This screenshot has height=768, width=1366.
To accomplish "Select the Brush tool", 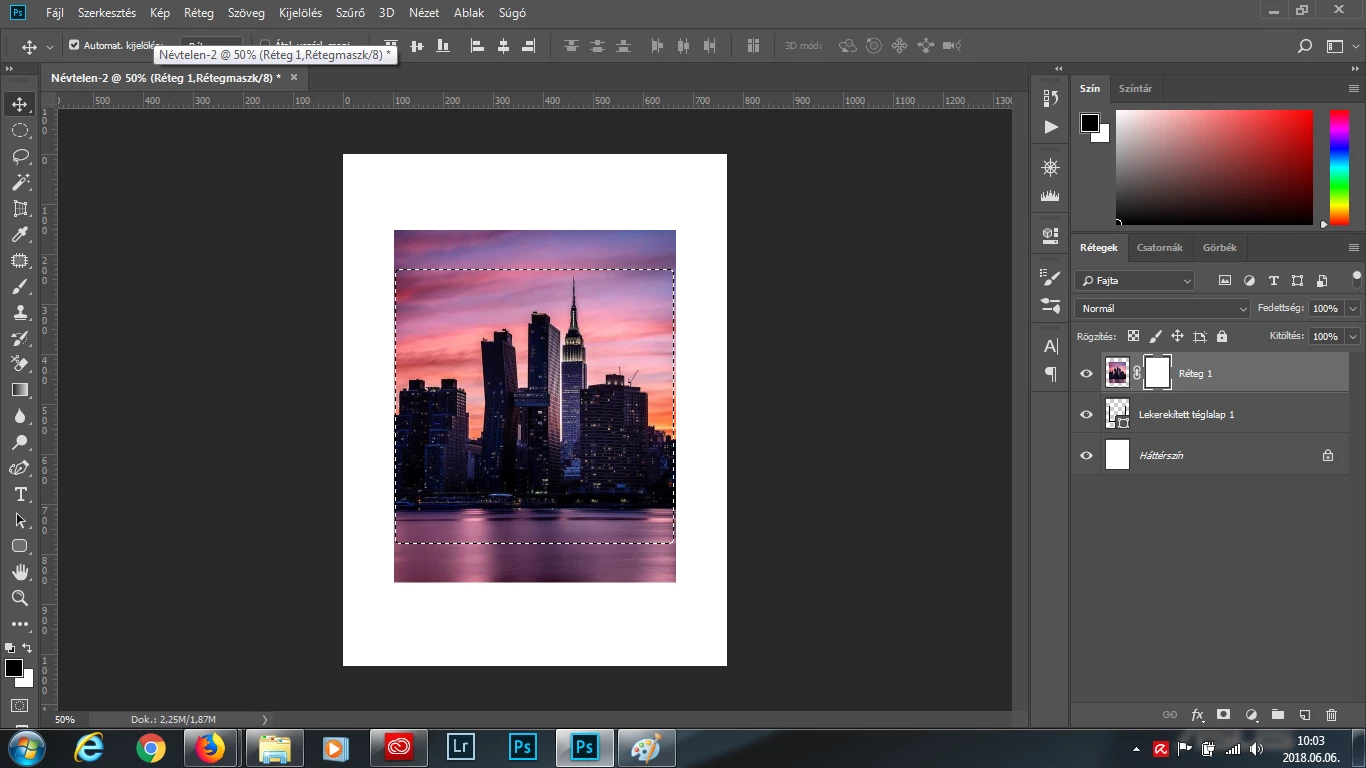I will tap(20, 287).
